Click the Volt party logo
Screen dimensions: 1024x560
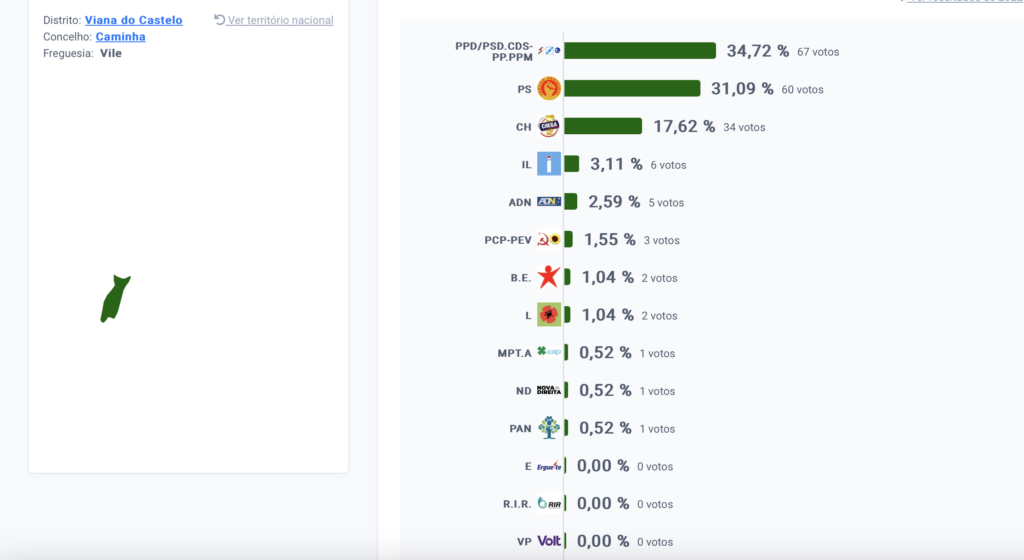click(x=549, y=541)
